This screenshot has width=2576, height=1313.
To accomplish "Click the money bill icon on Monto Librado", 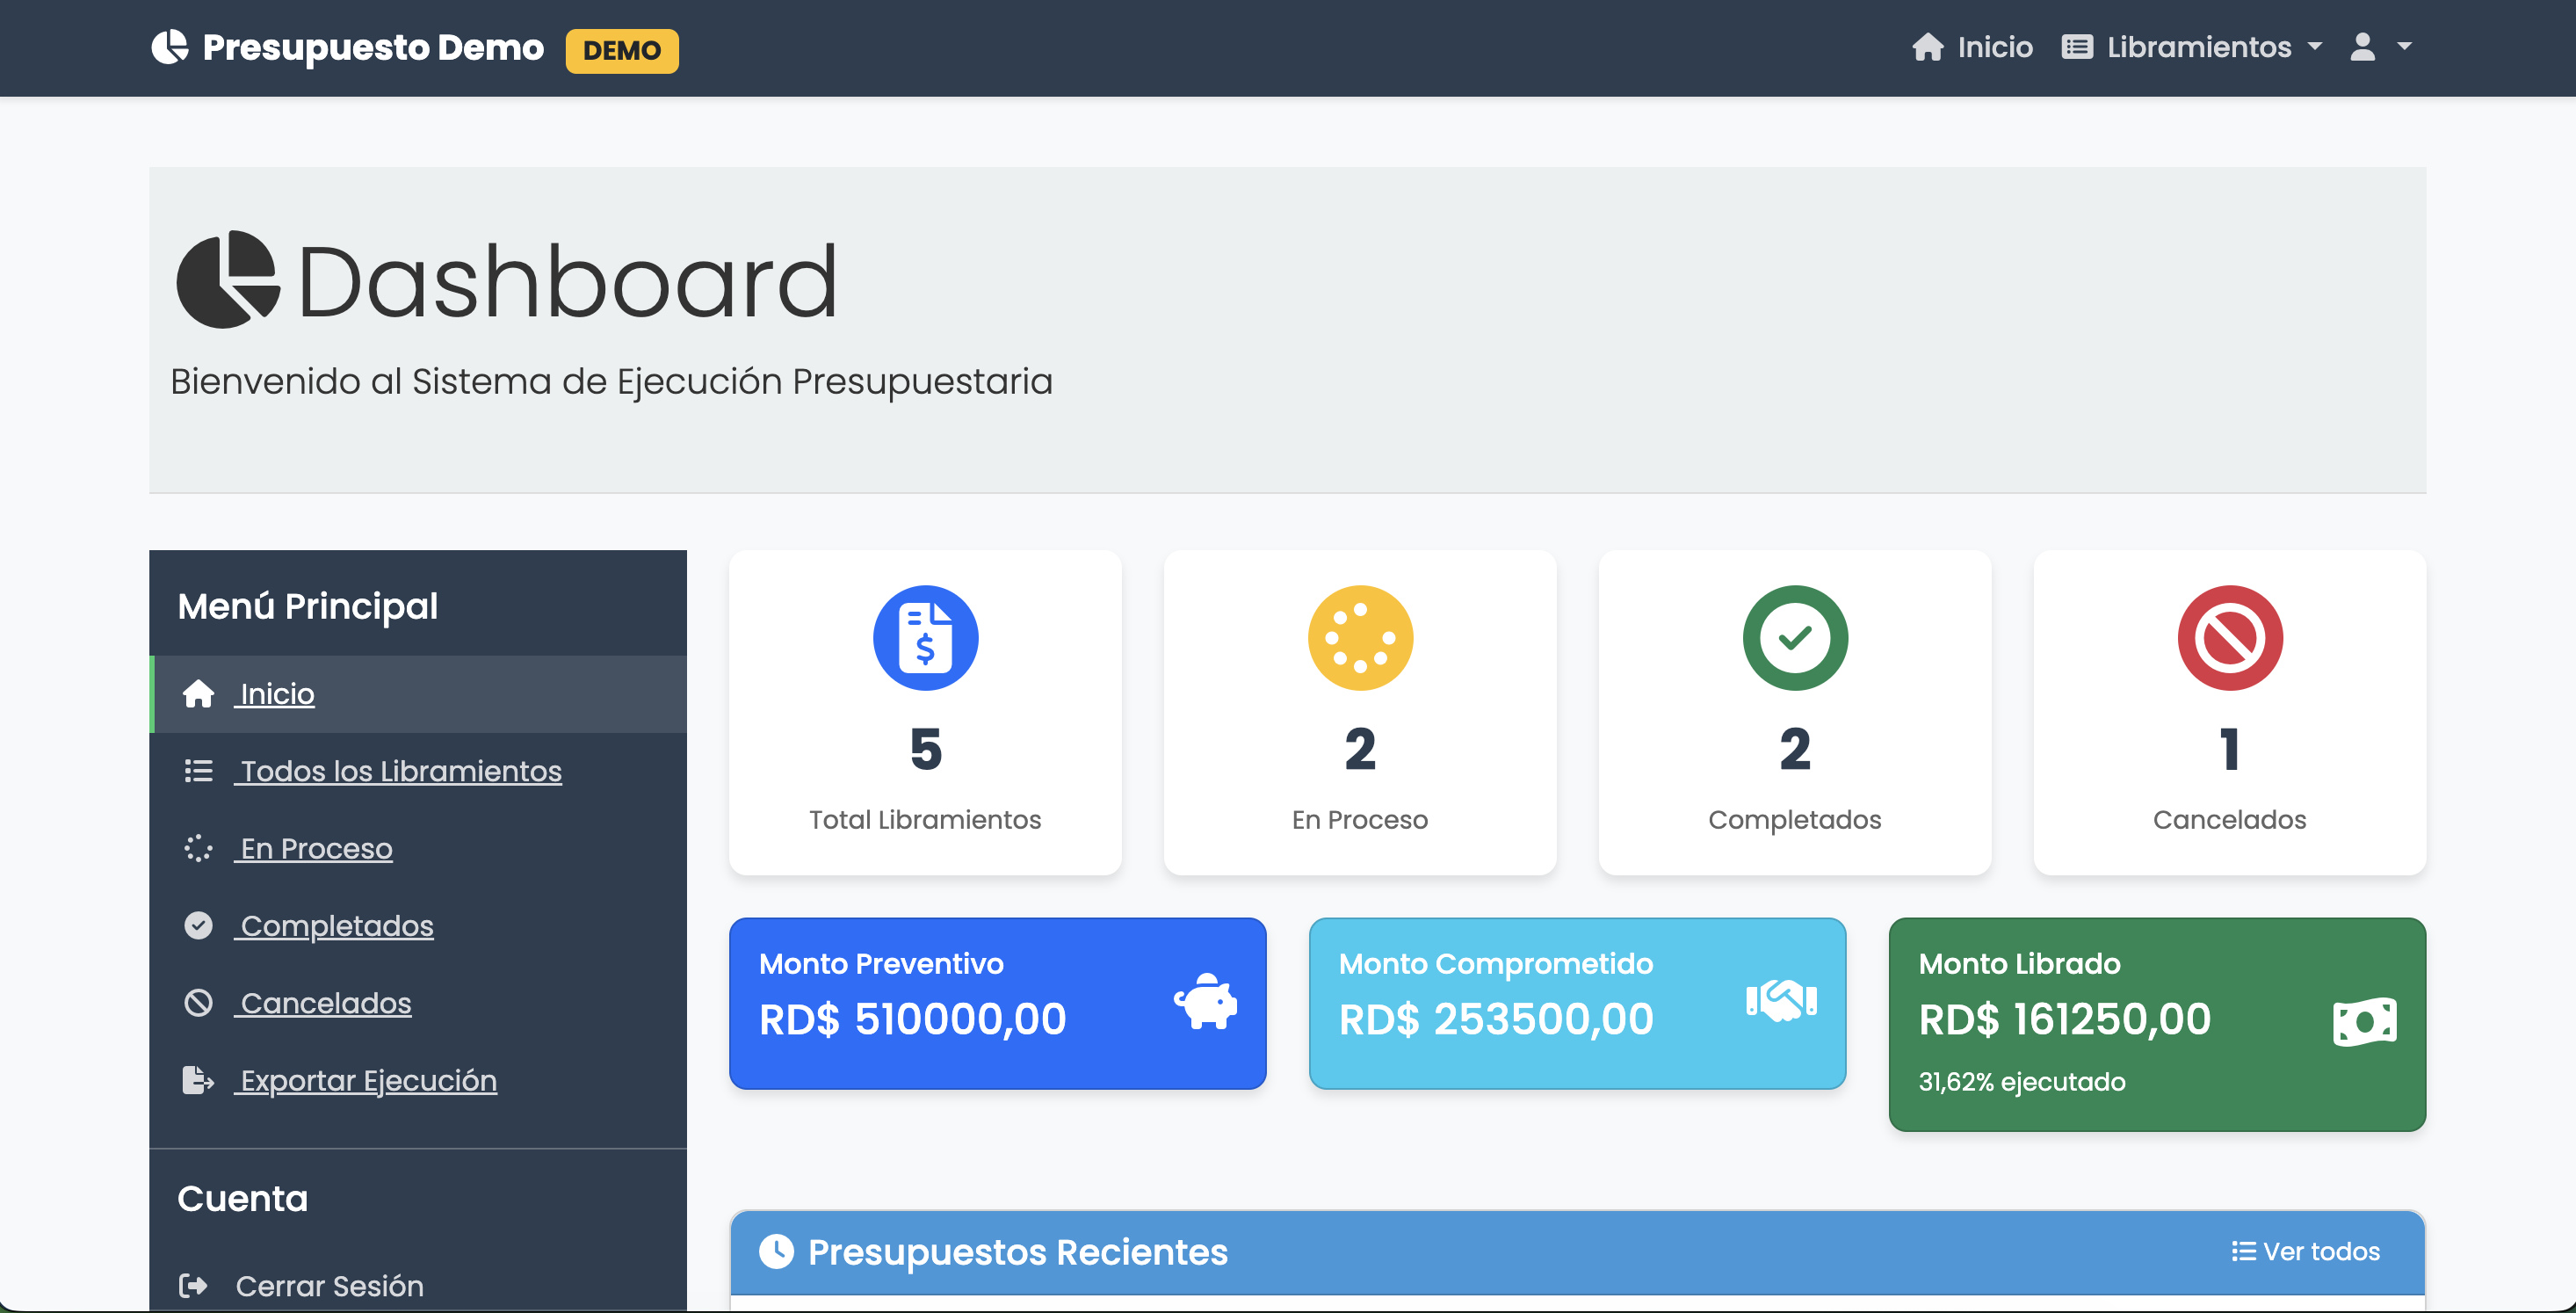I will [x=2364, y=1022].
